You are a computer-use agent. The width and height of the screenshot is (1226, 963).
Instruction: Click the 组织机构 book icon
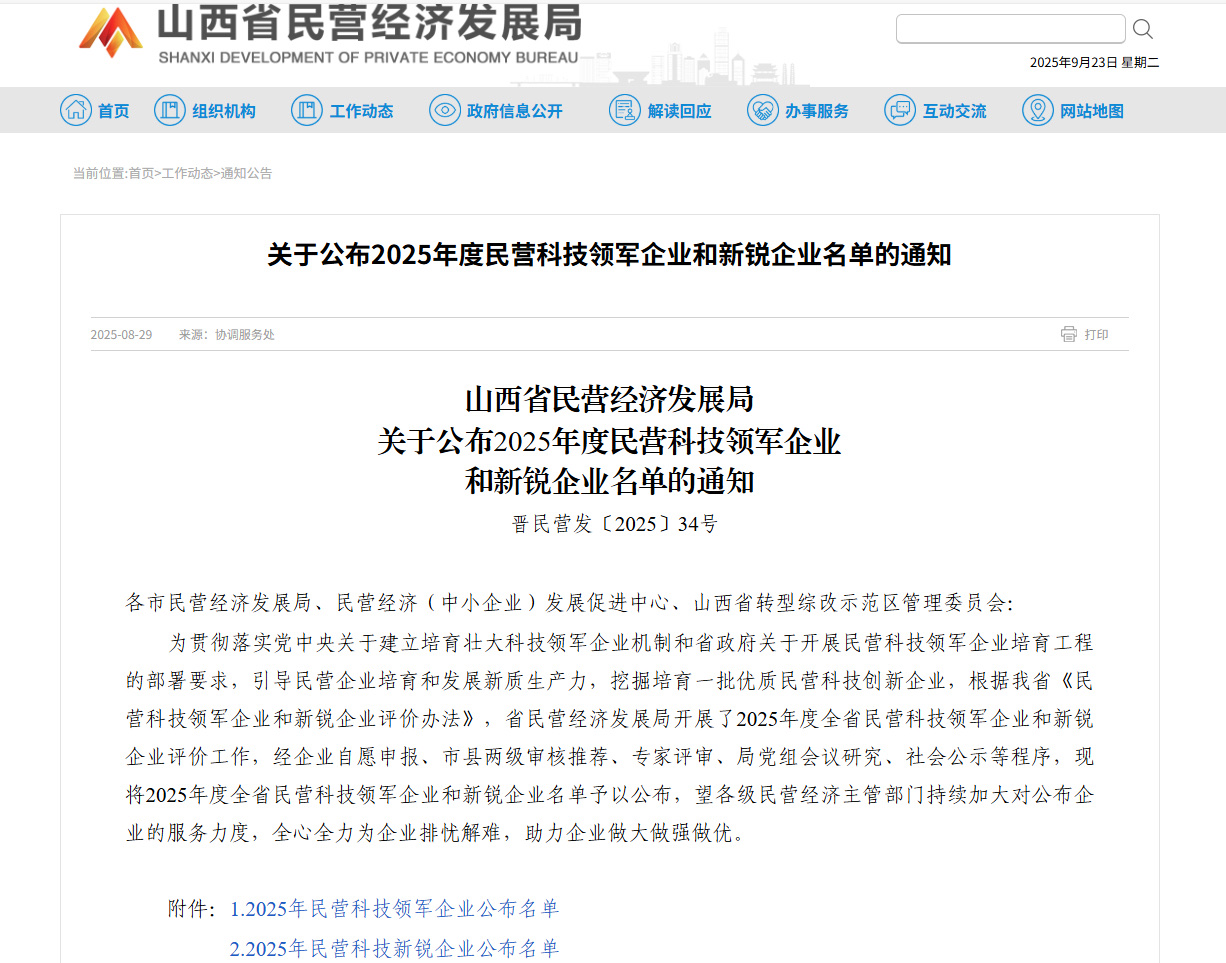[x=170, y=110]
